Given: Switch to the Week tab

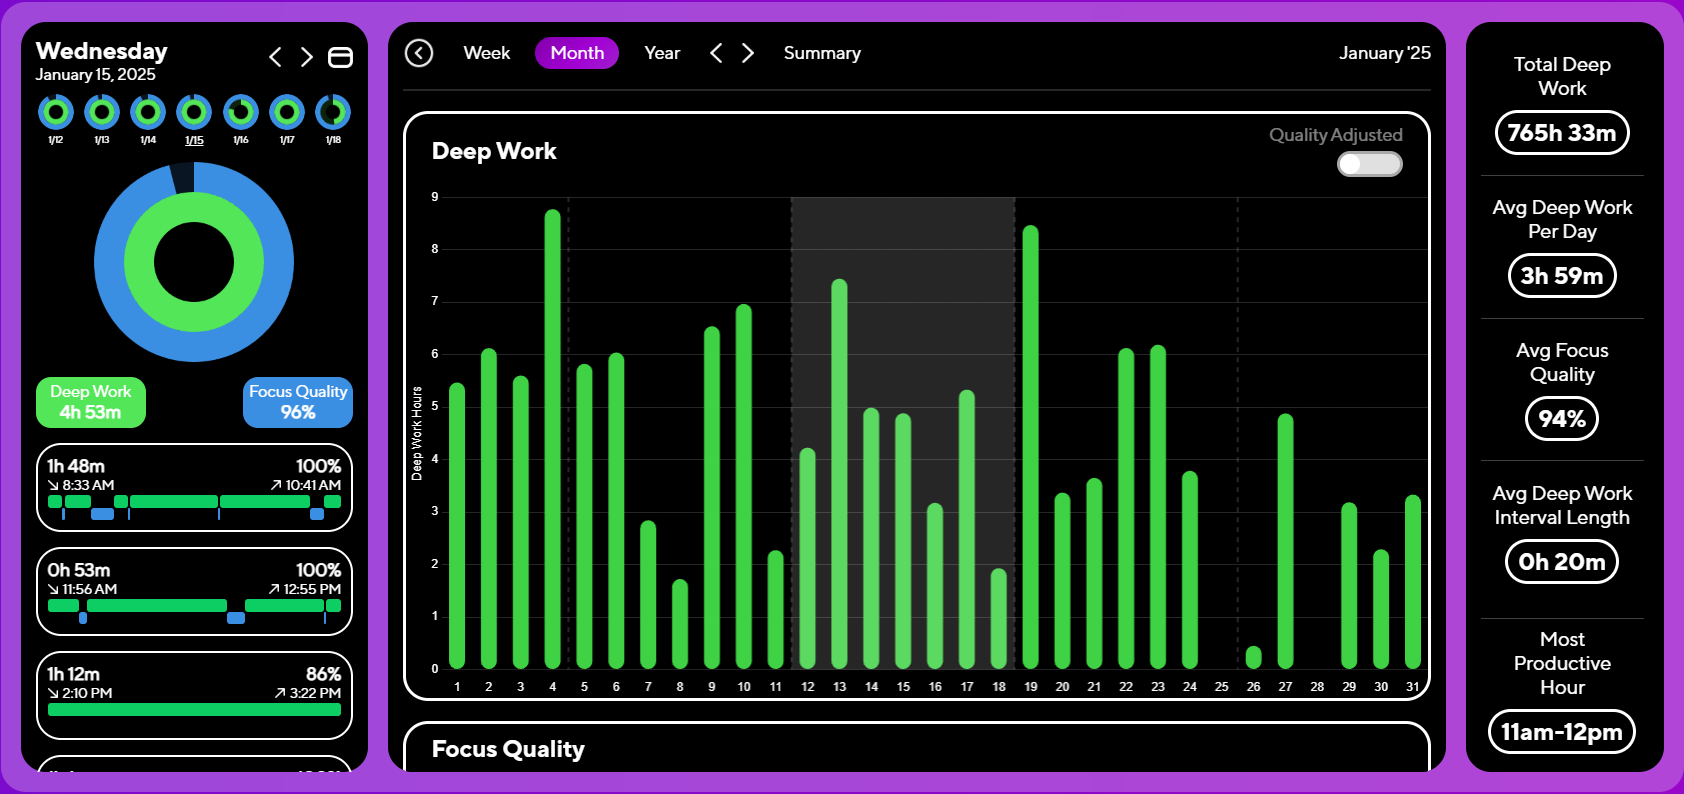Looking at the screenshot, I should pos(486,53).
